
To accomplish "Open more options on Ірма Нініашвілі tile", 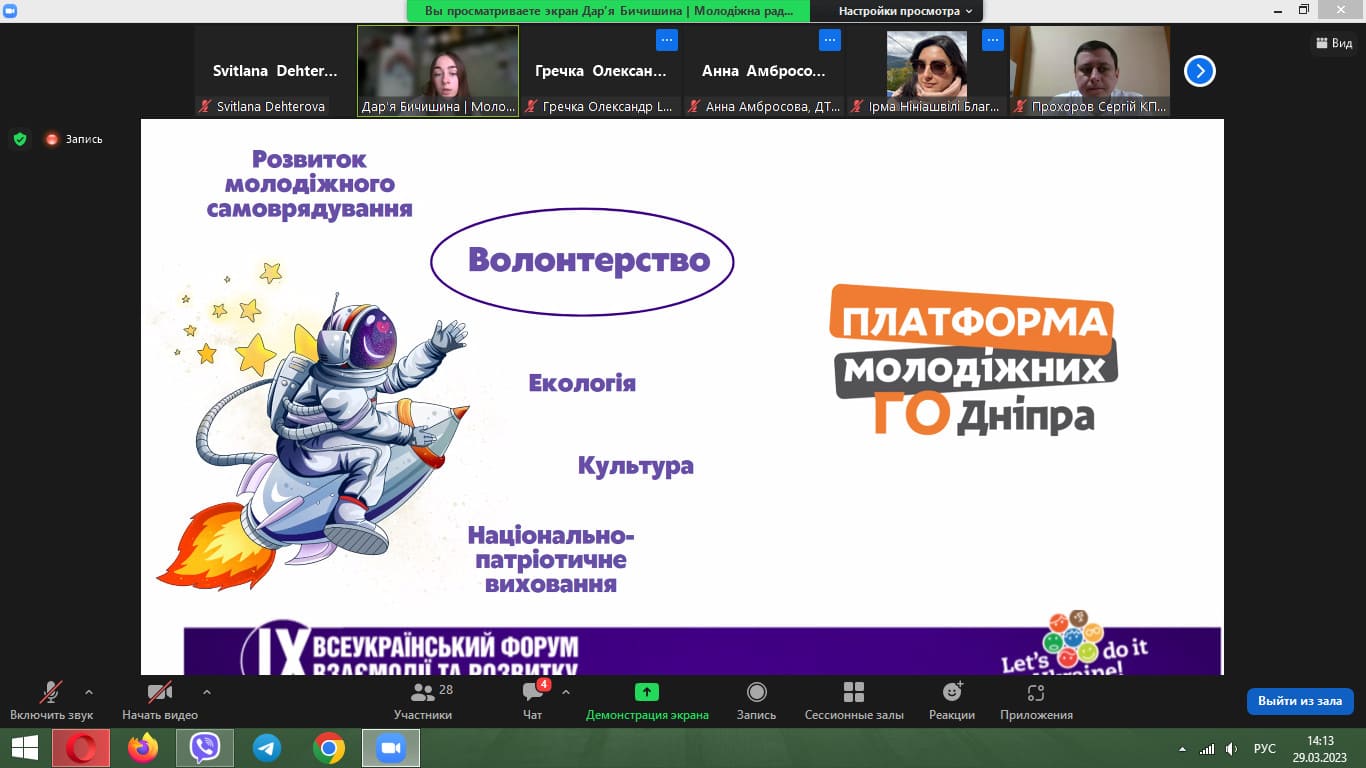I will tap(992, 40).
